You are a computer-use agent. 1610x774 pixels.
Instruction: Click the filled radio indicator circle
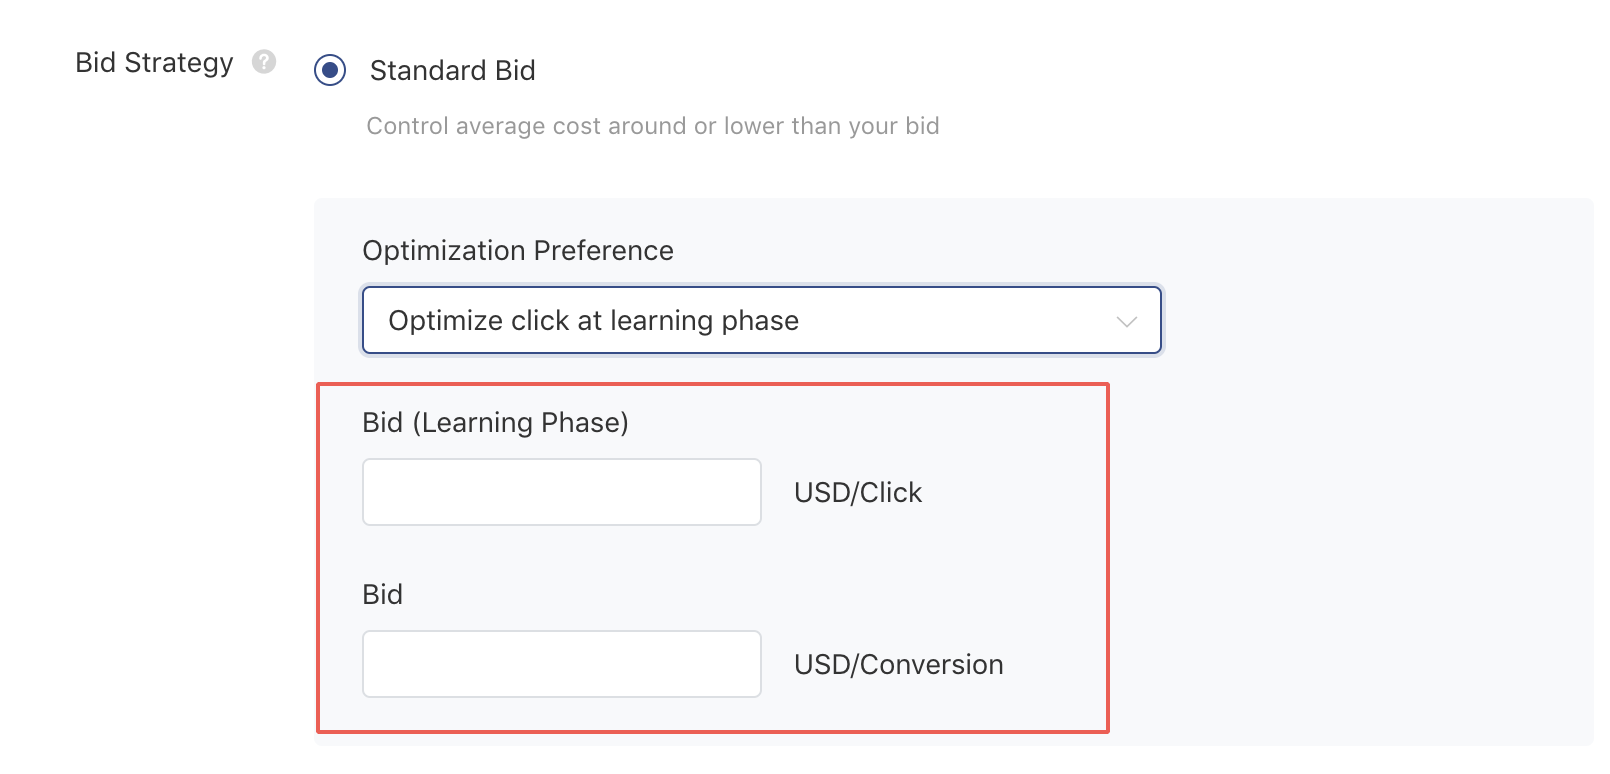tap(330, 71)
